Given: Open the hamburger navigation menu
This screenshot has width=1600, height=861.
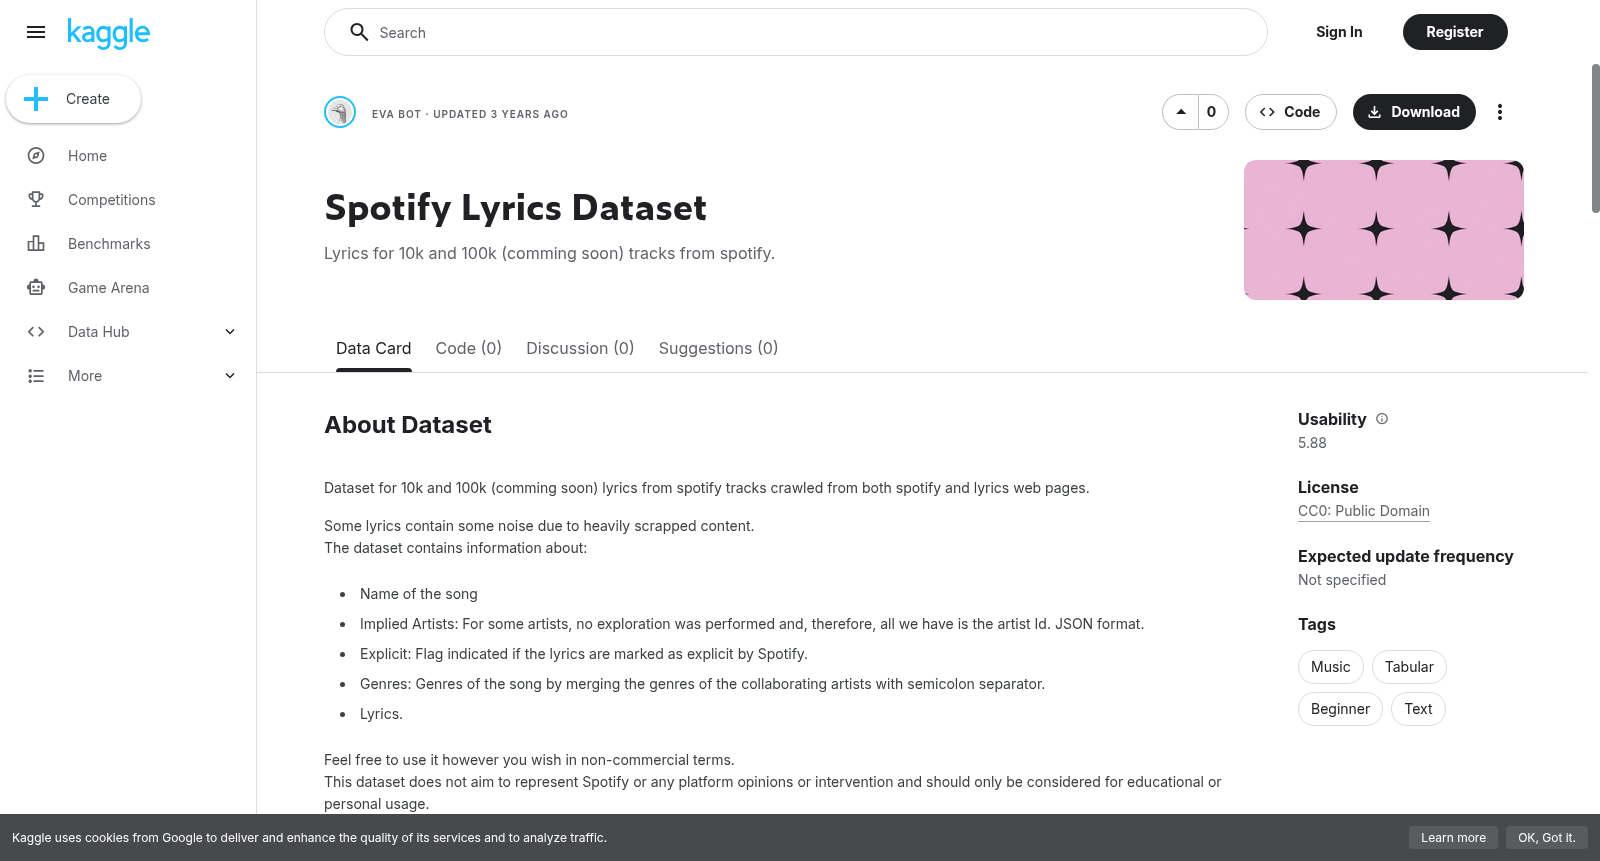Looking at the screenshot, I should 36,32.
